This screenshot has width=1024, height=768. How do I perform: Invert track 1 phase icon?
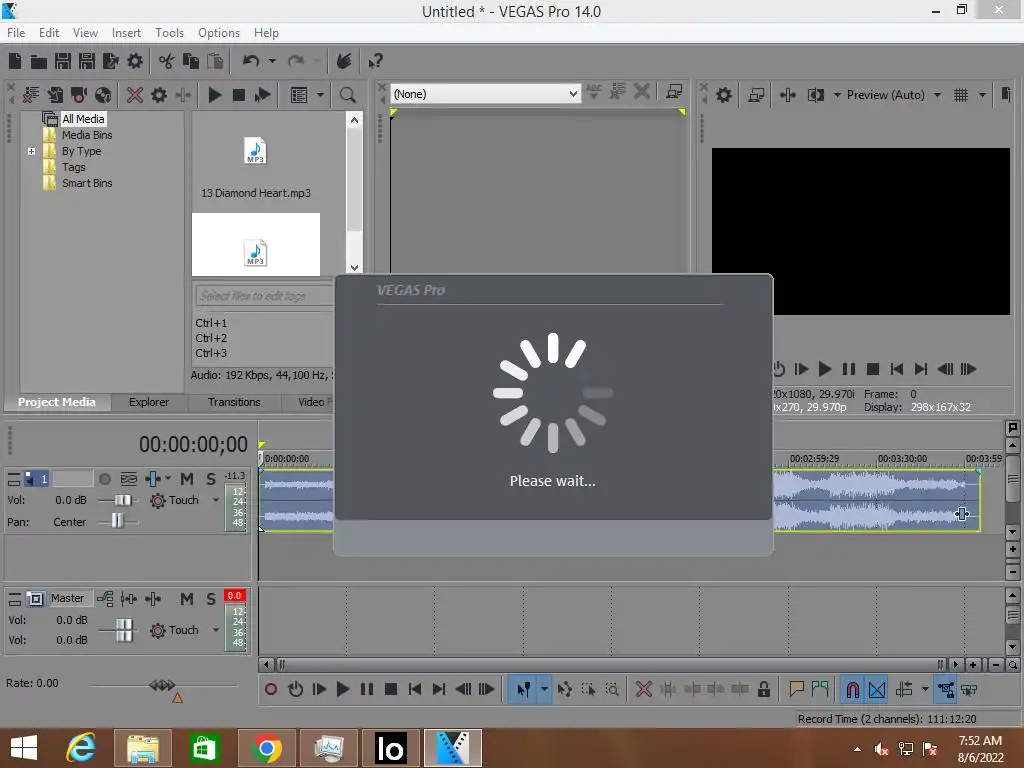[129, 479]
